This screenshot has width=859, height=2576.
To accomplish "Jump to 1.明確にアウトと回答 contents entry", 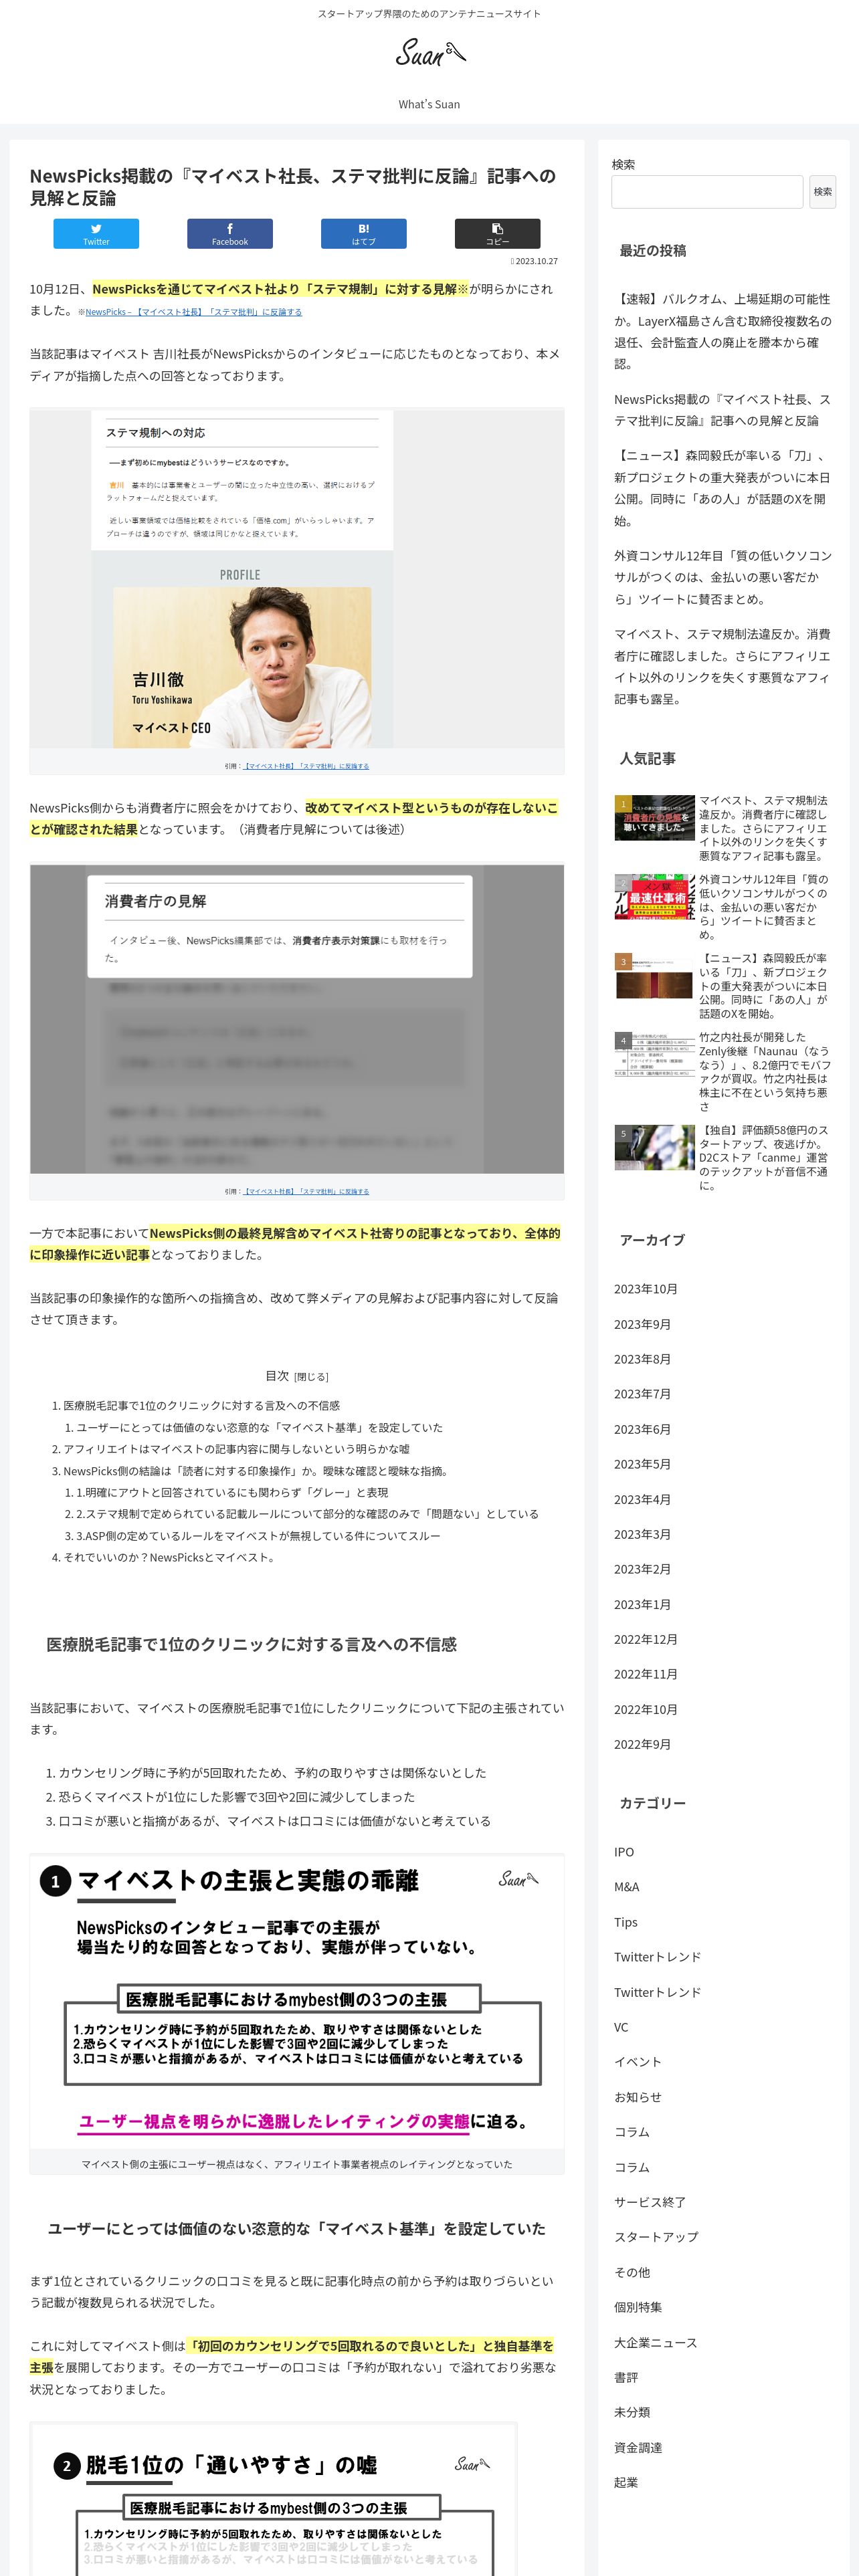I will pyautogui.click(x=232, y=1492).
